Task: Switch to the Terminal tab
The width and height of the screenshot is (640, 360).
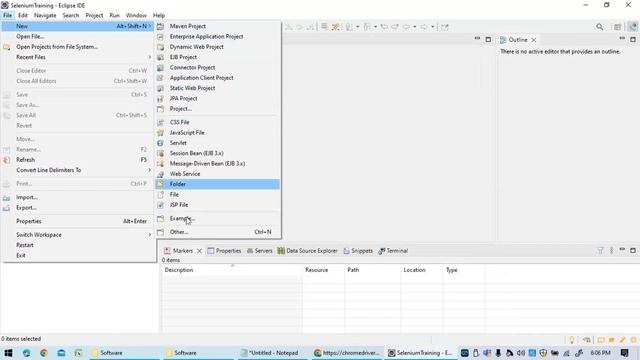Action: pyautogui.click(x=393, y=251)
